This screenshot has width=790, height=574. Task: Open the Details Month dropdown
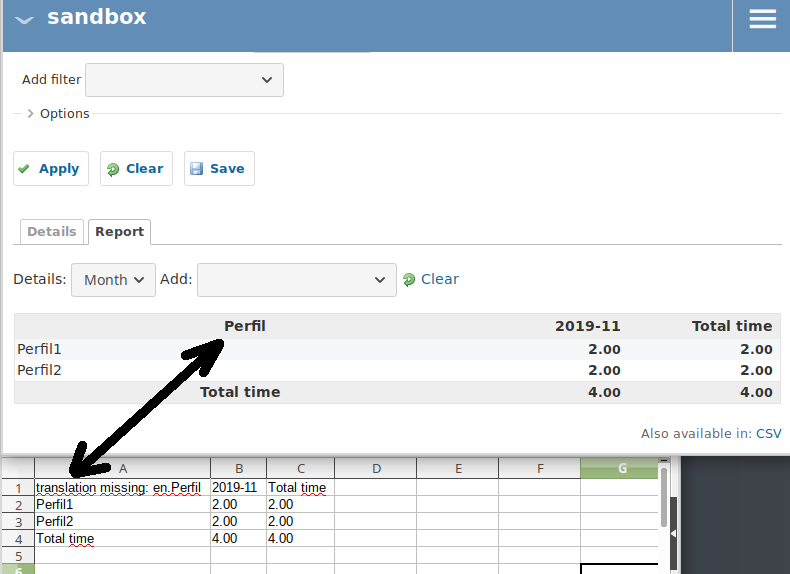113,280
